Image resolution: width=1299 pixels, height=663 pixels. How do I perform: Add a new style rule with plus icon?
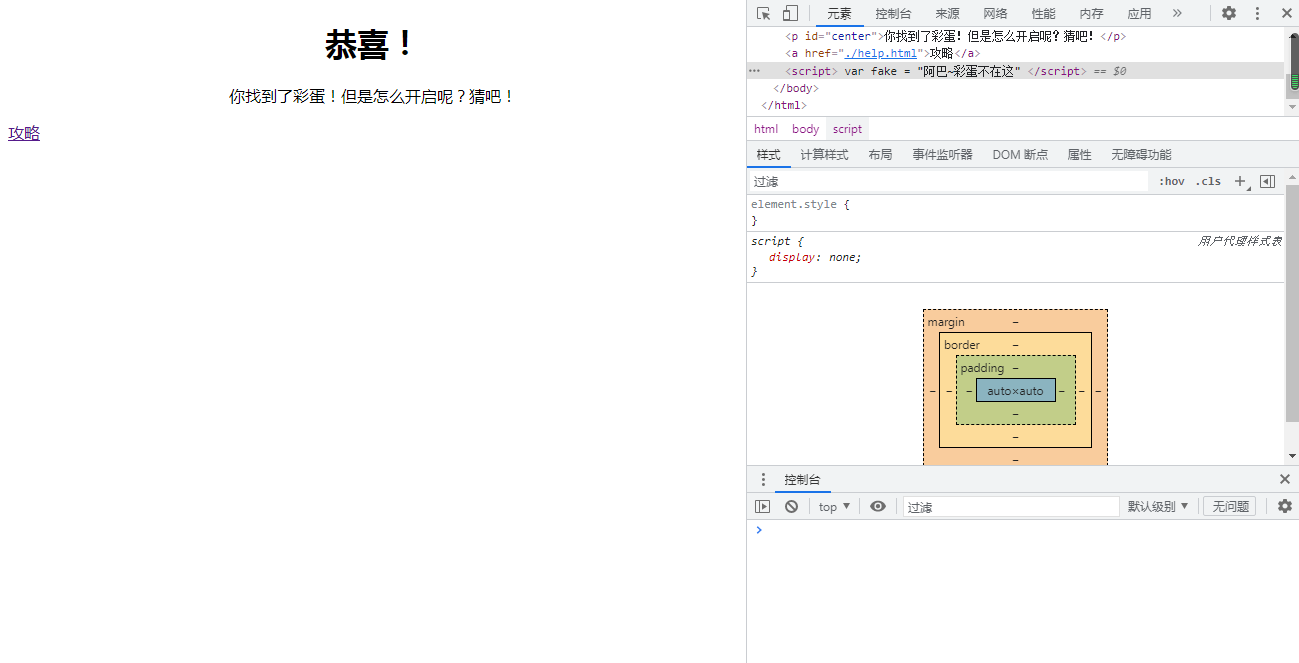1240,181
